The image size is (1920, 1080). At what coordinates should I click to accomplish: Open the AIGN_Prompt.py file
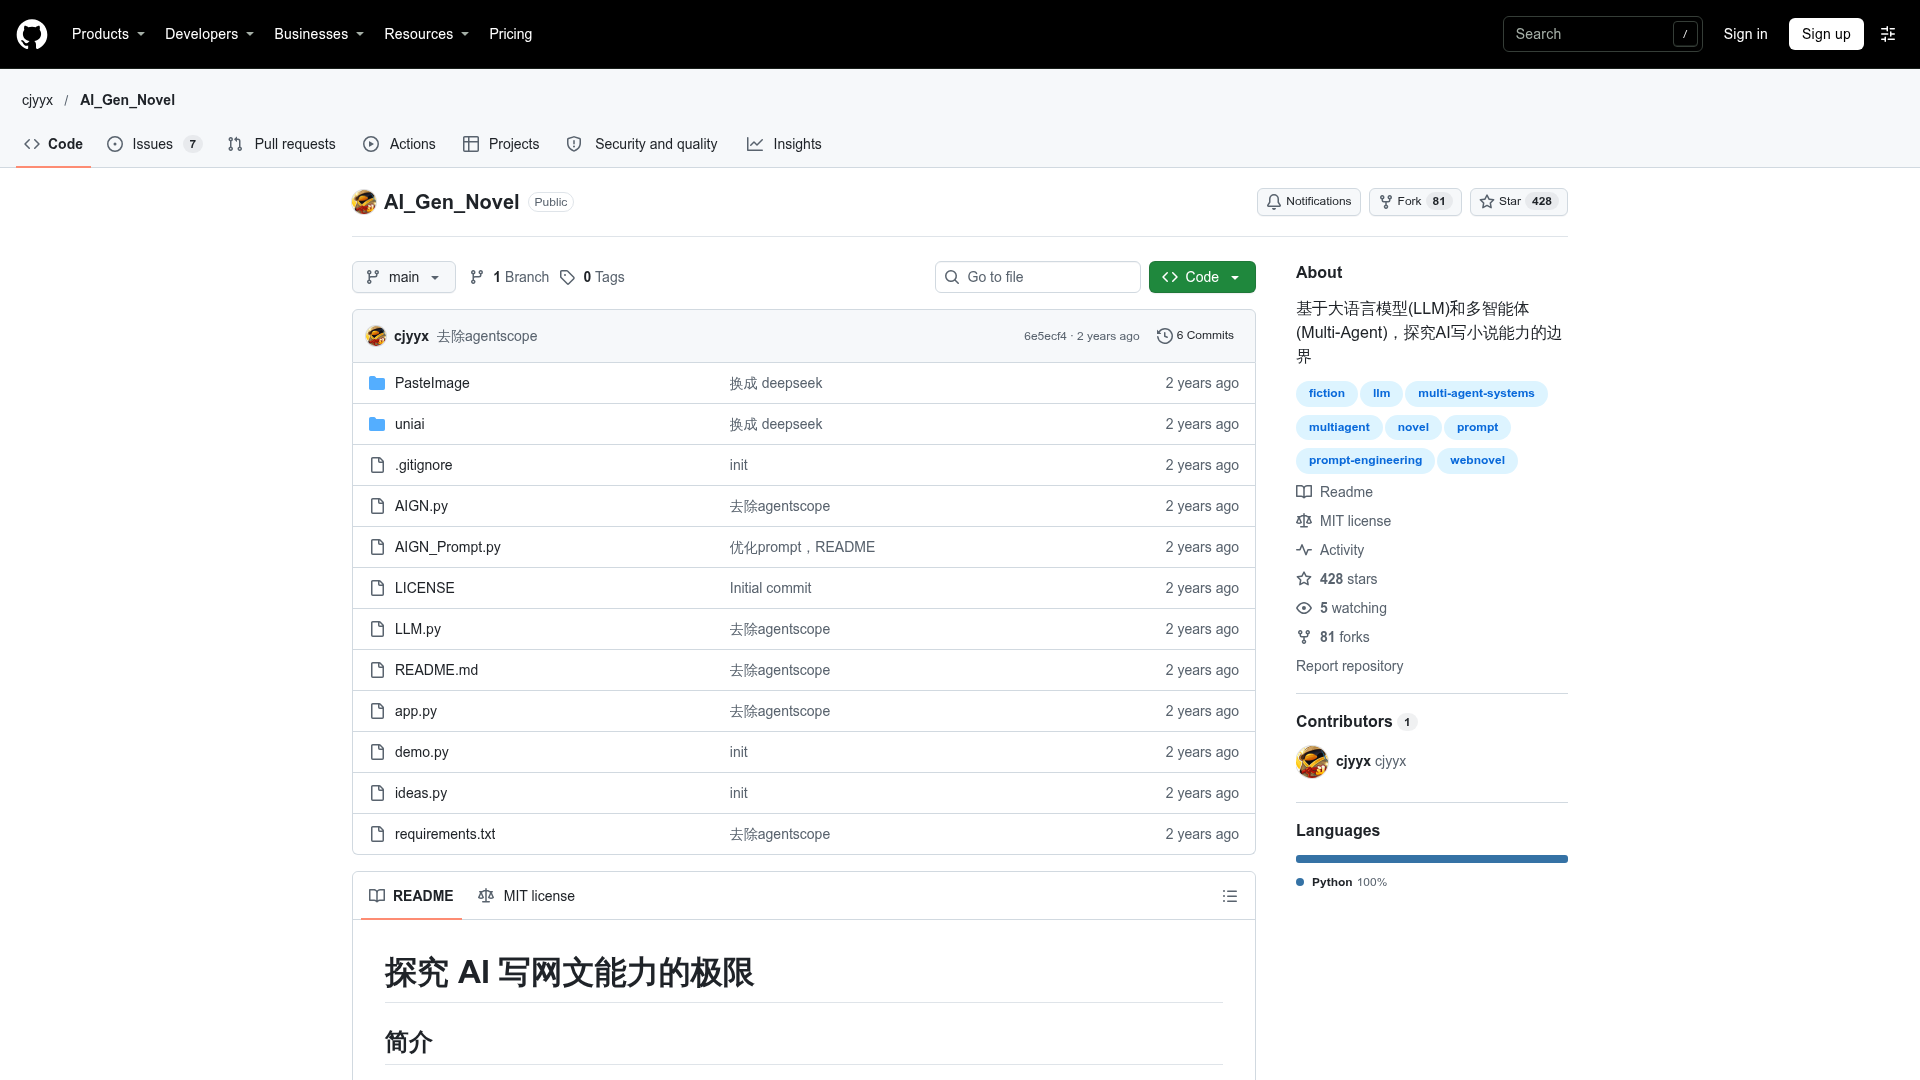pyautogui.click(x=448, y=547)
